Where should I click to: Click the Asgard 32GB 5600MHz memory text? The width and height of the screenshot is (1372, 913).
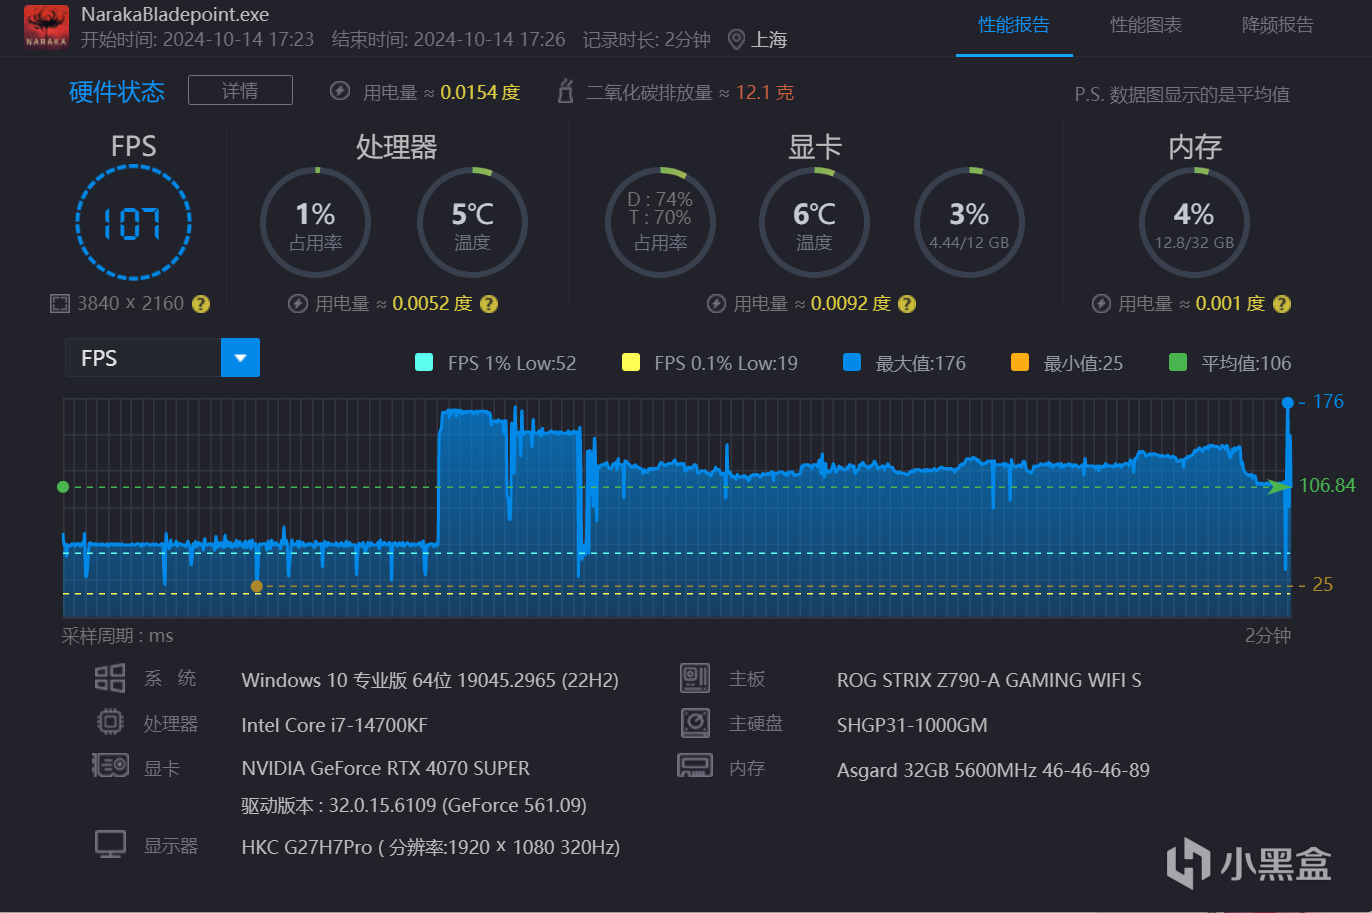993,770
